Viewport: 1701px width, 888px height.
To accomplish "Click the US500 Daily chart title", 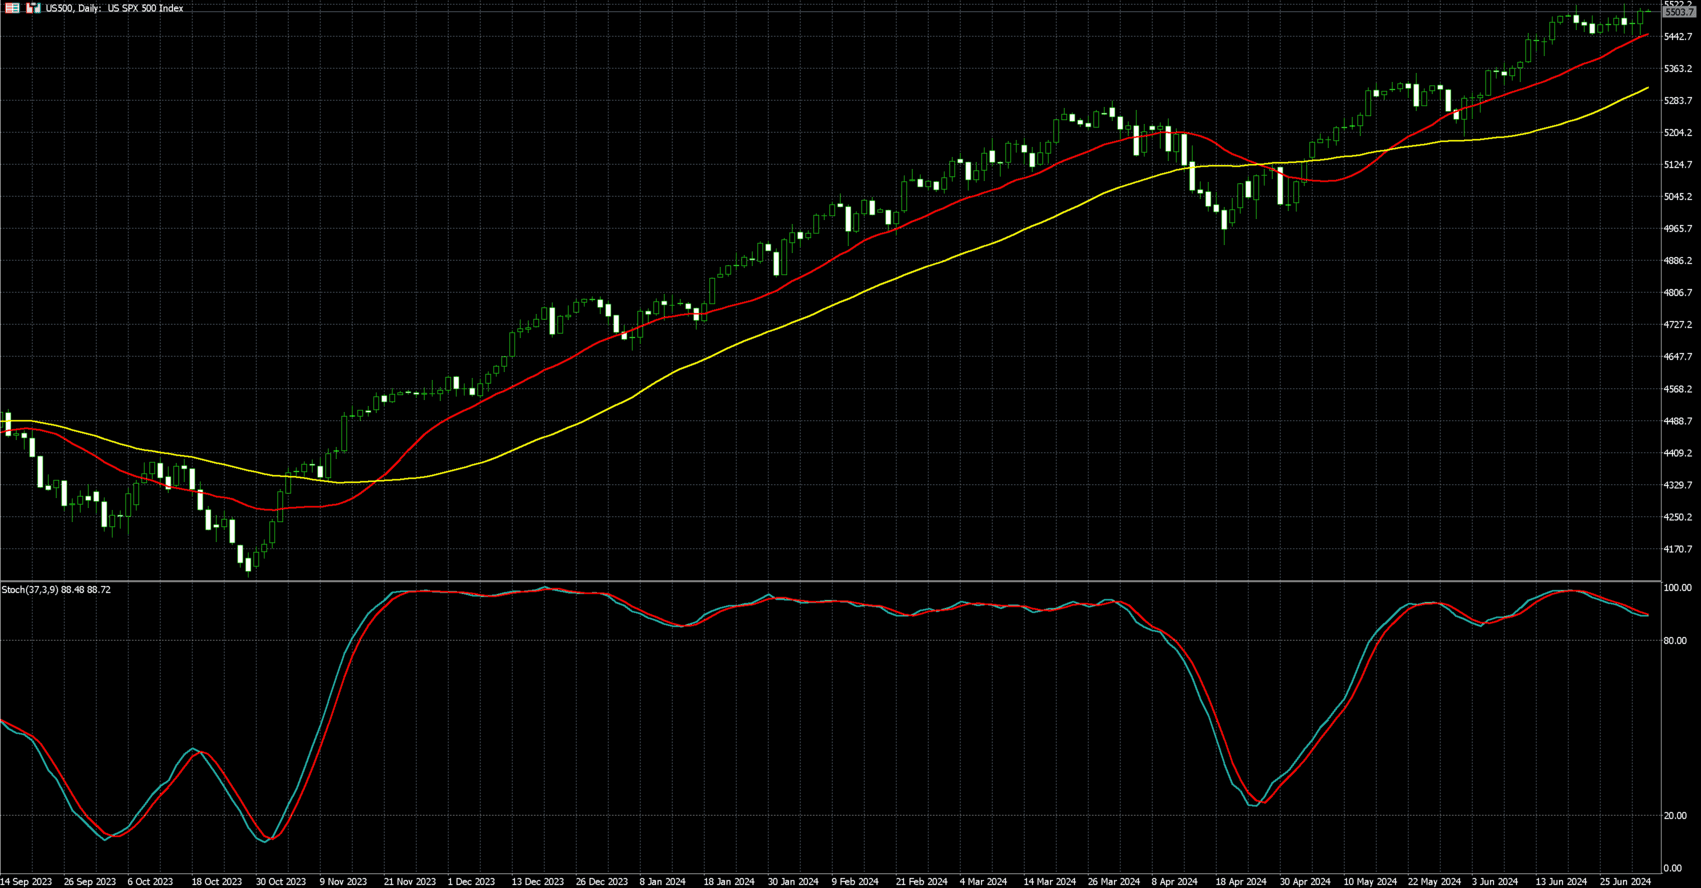I will click(x=114, y=8).
